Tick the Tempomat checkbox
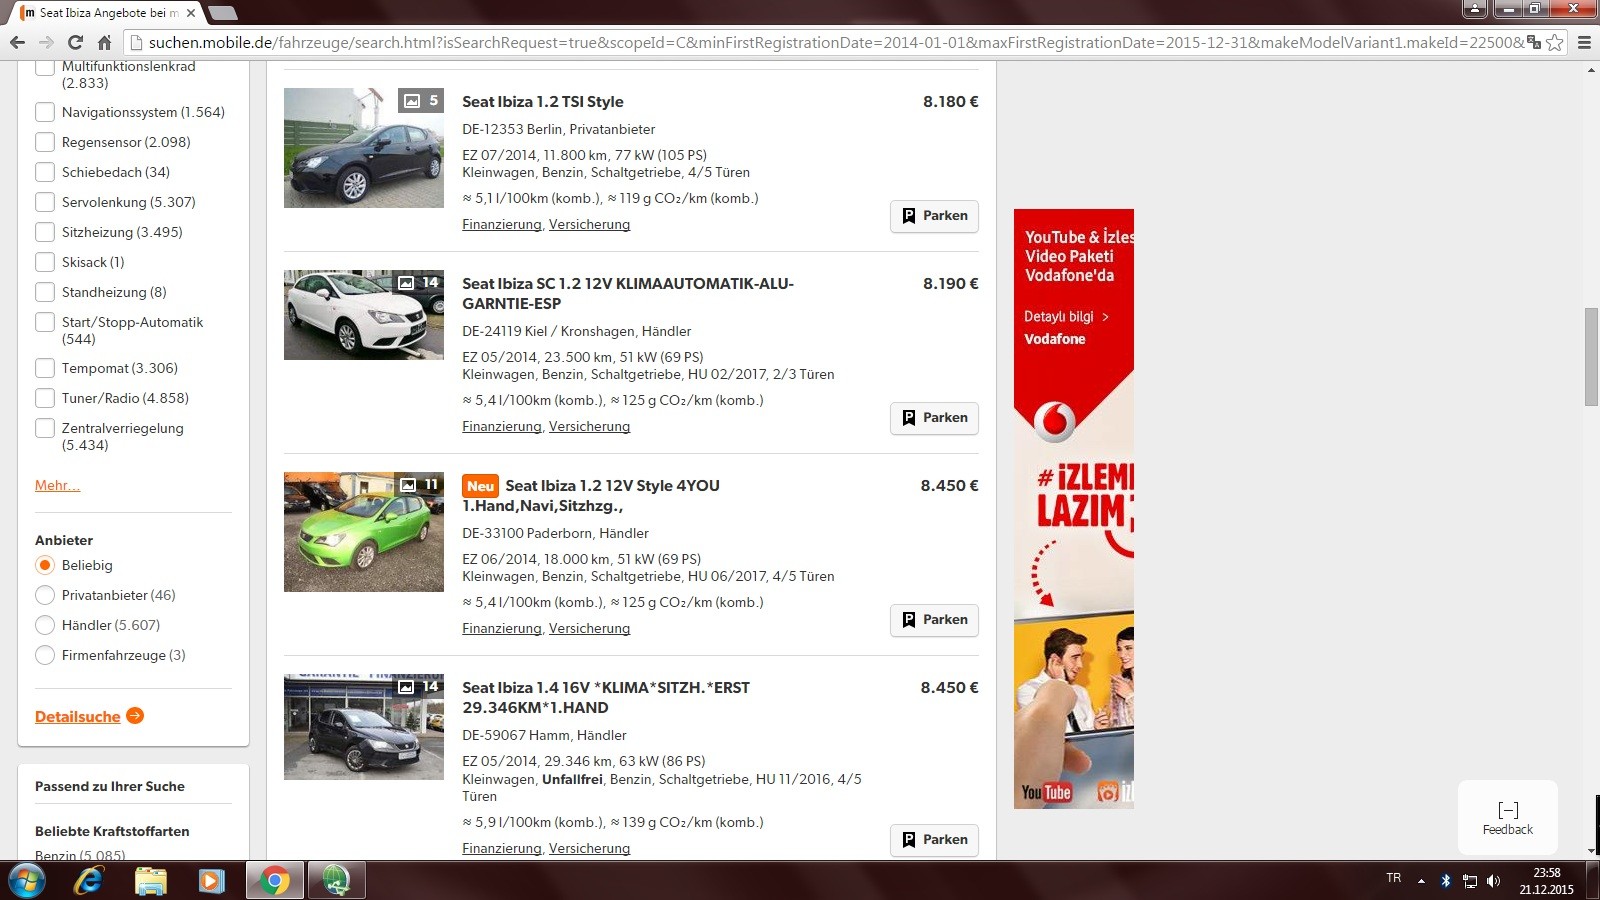Image resolution: width=1600 pixels, height=900 pixels. 45,368
